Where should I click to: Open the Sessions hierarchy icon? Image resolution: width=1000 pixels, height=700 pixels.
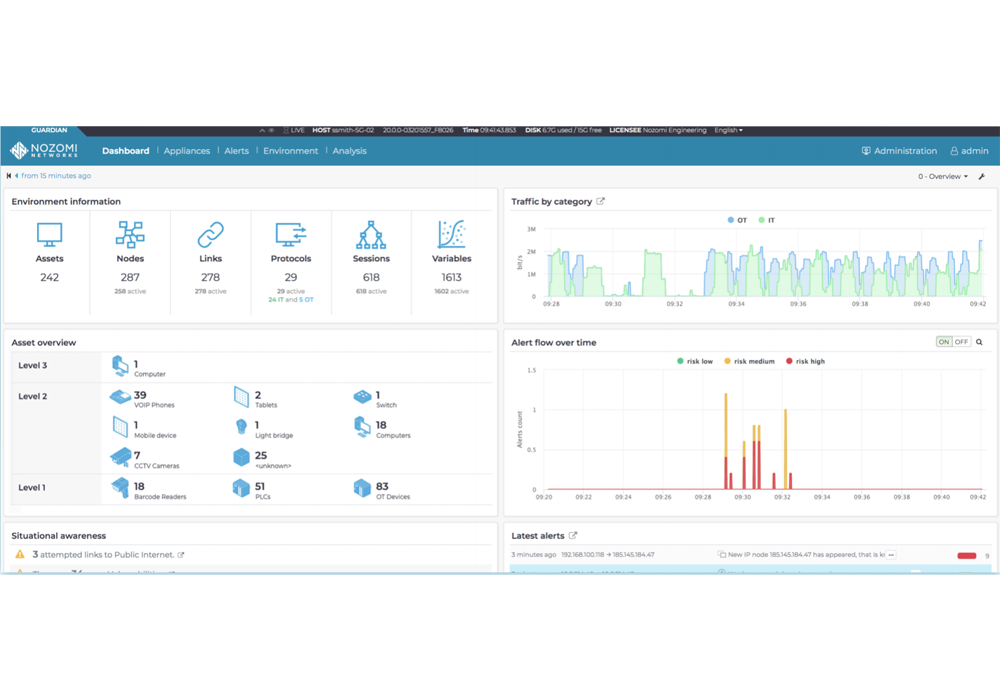[371, 235]
